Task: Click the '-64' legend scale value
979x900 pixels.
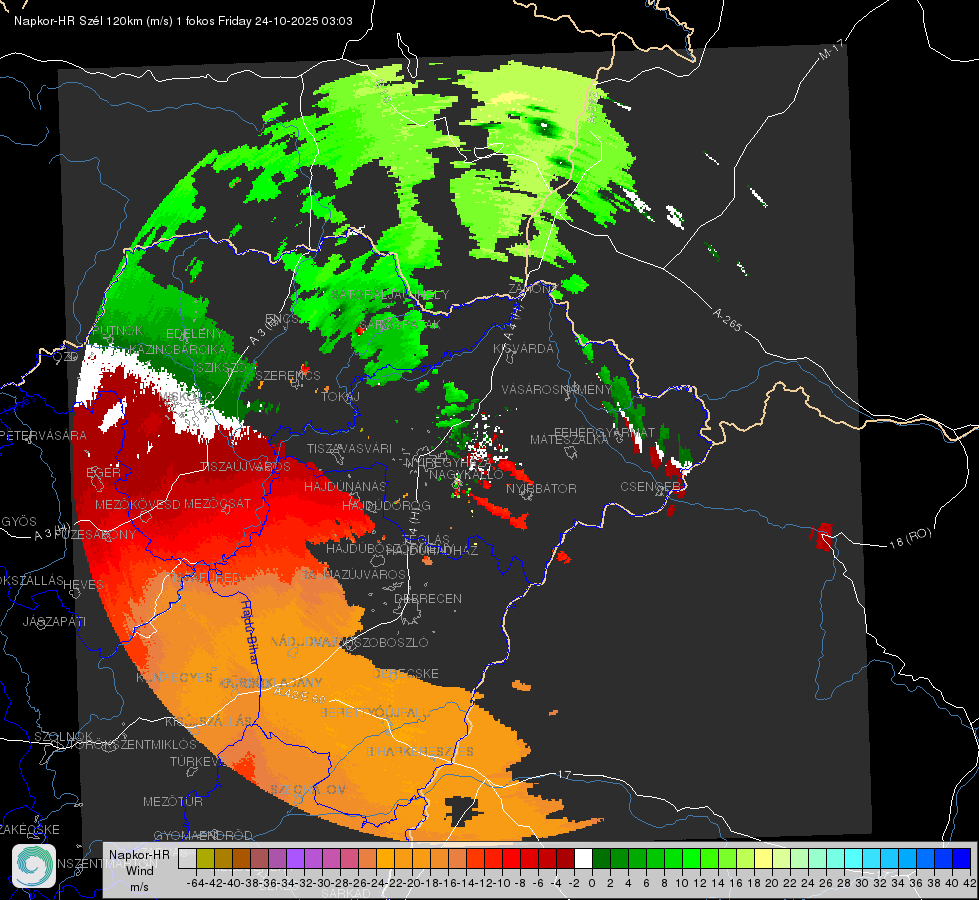Action: point(196,883)
